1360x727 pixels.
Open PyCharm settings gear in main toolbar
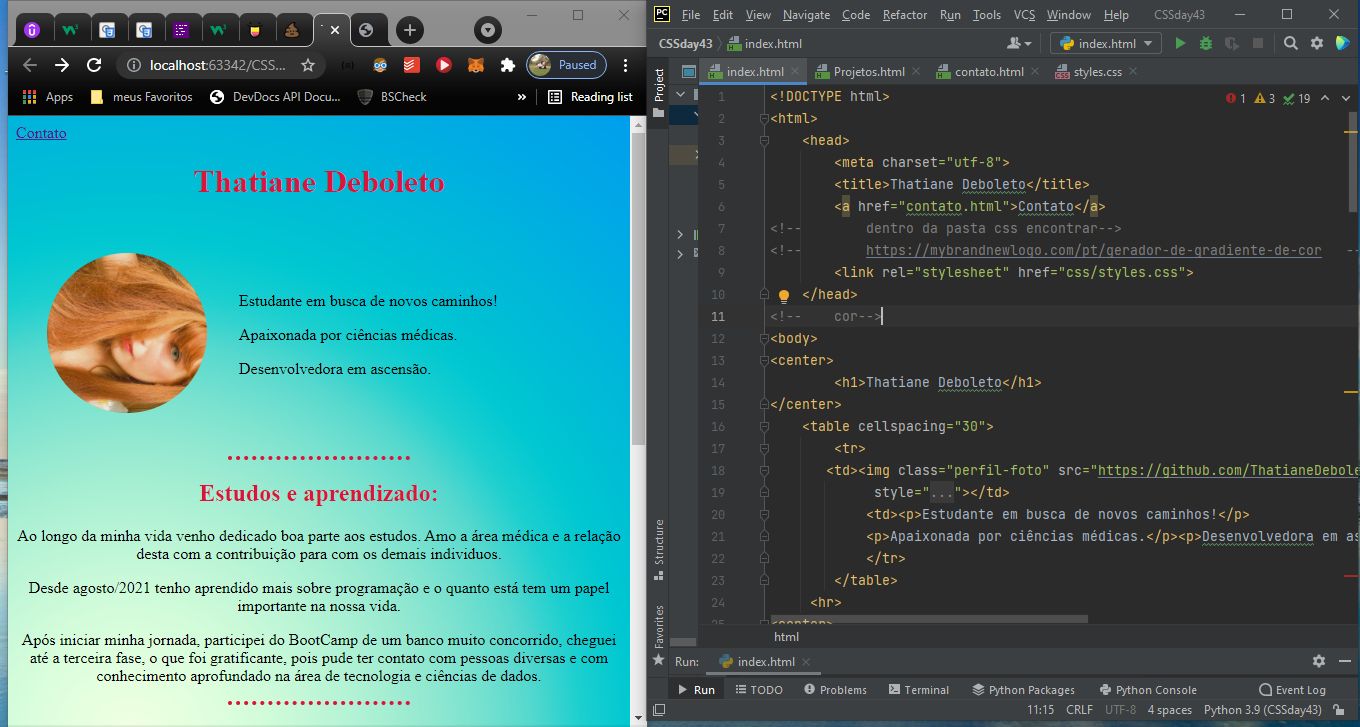pos(1317,43)
